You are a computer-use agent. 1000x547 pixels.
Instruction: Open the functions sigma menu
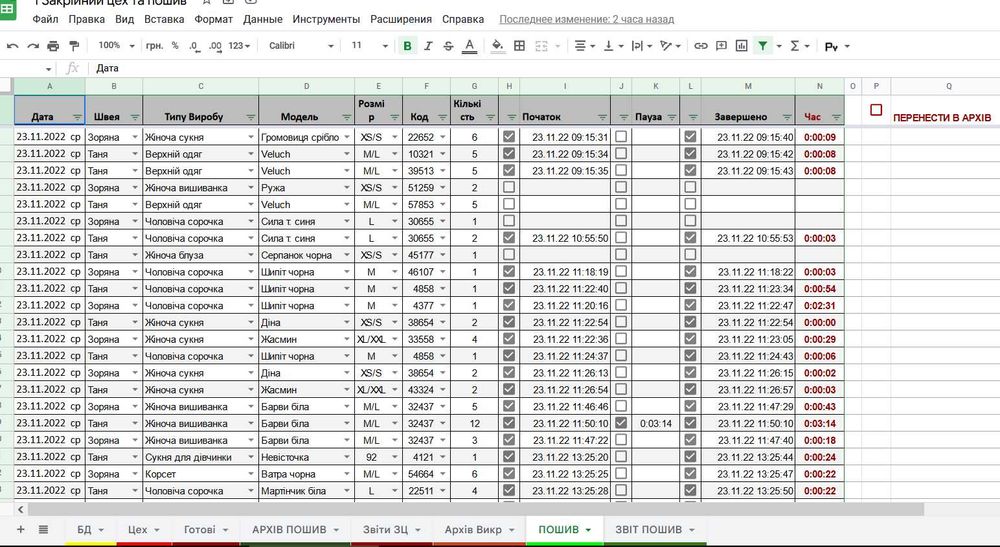tap(800, 46)
